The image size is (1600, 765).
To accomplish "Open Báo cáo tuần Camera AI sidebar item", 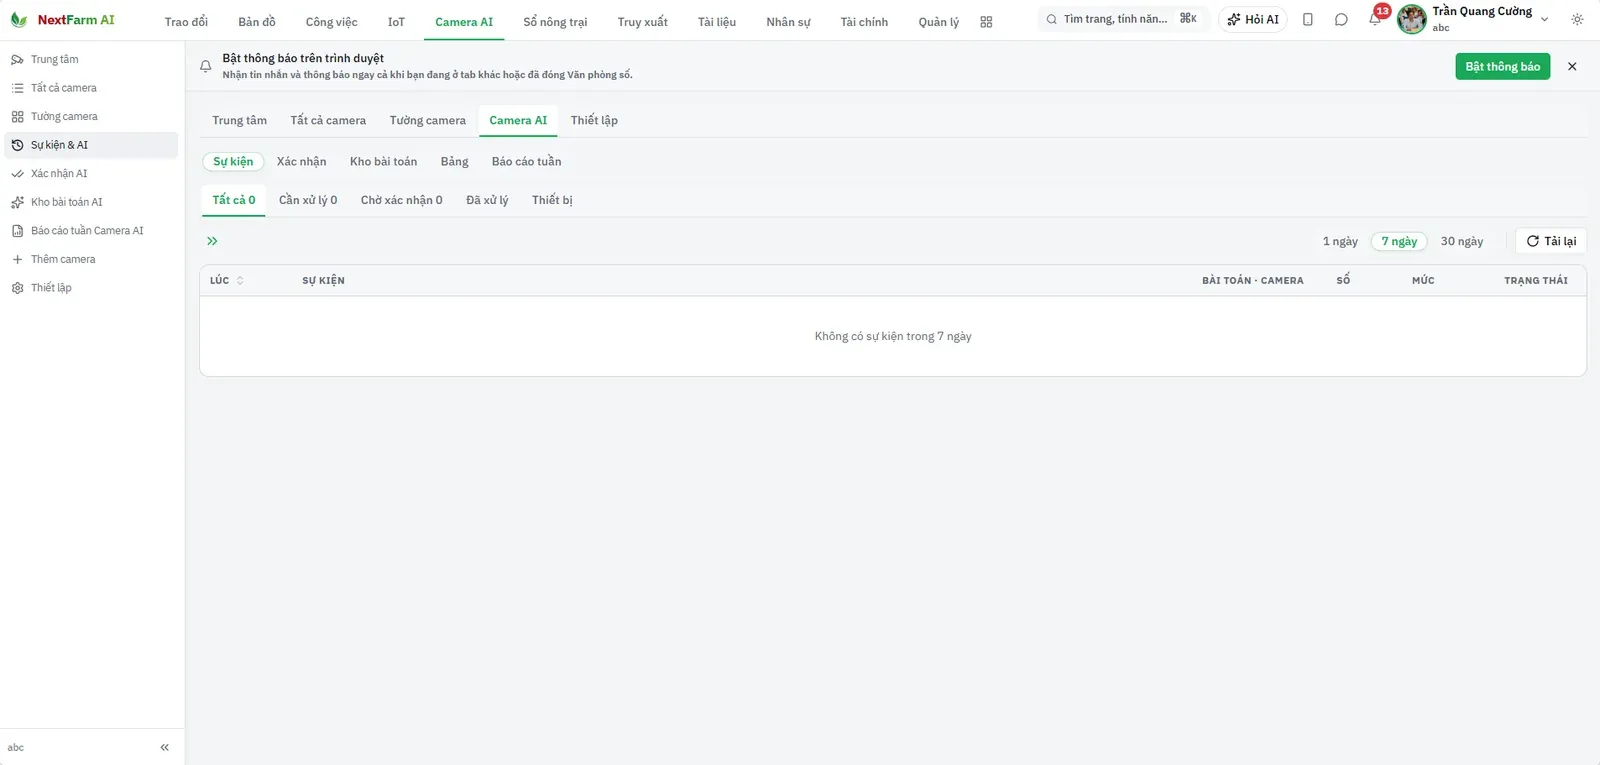I will tap(91, 231).
